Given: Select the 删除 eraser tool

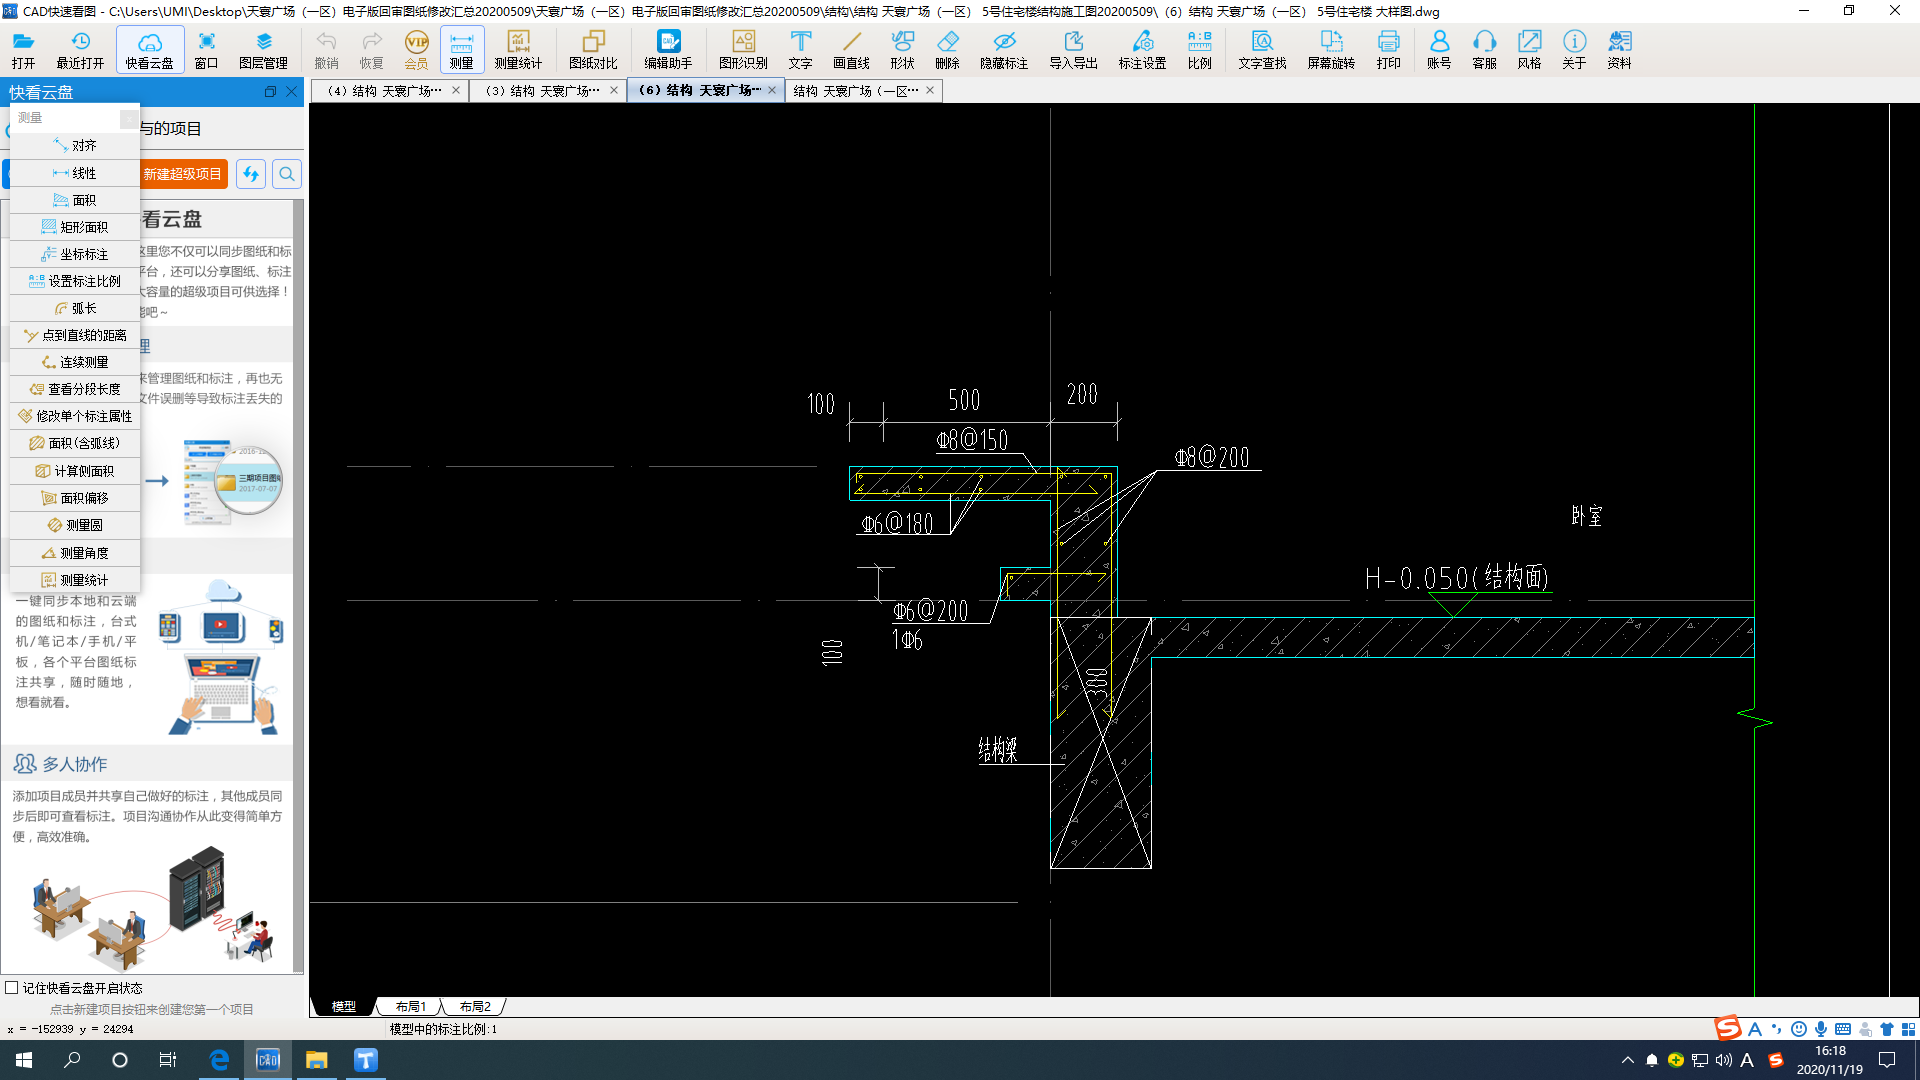Looking at the screenshot, I should pos(947,49).
